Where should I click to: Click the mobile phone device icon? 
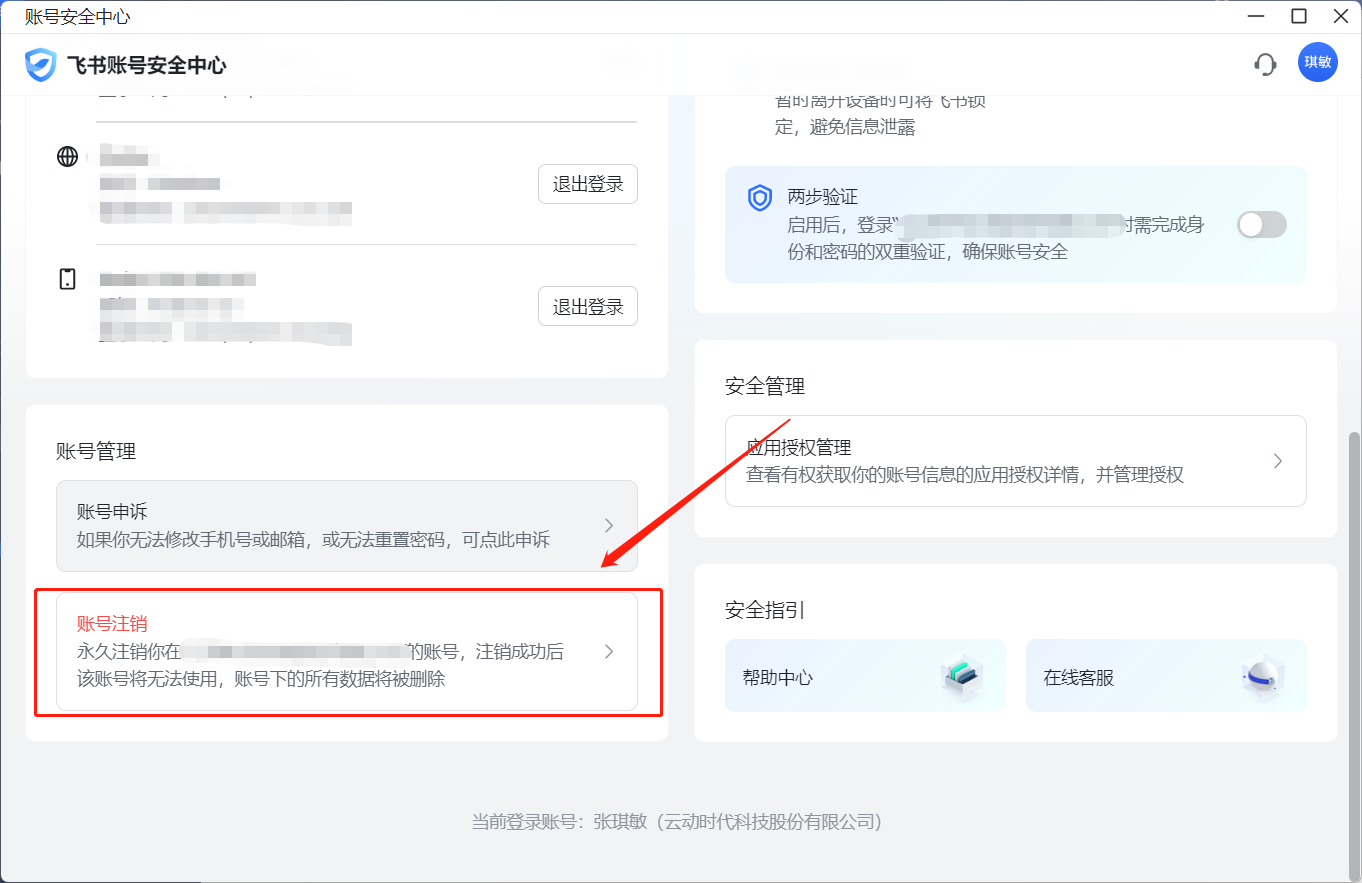pyautogui.click(x=66, y=279)
